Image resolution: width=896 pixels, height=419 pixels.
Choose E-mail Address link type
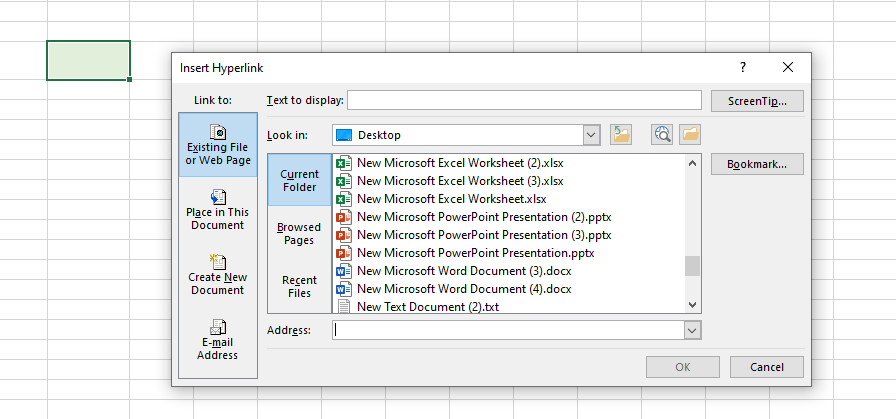[x=218, y=340]
